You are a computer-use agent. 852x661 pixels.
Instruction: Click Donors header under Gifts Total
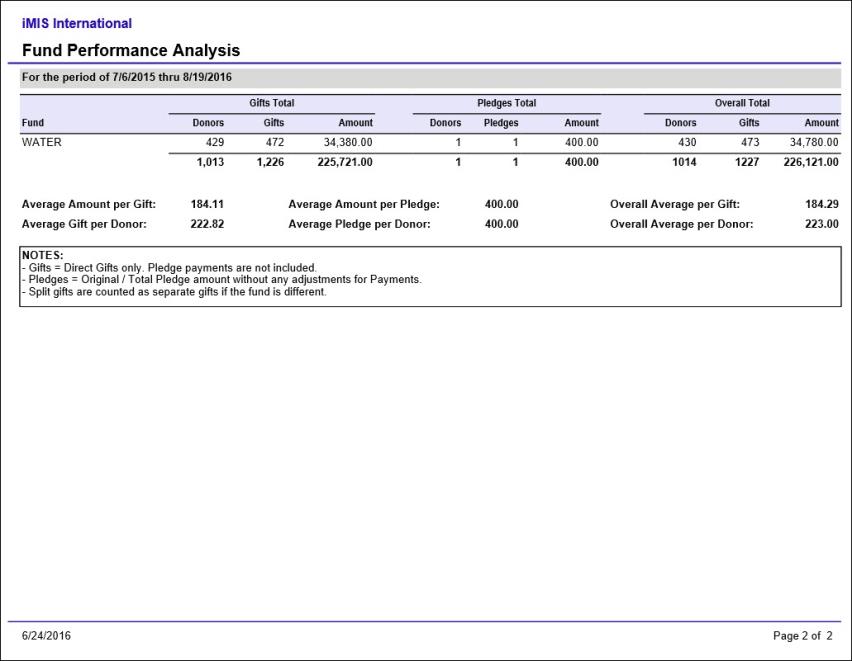[x=208, y=122]
